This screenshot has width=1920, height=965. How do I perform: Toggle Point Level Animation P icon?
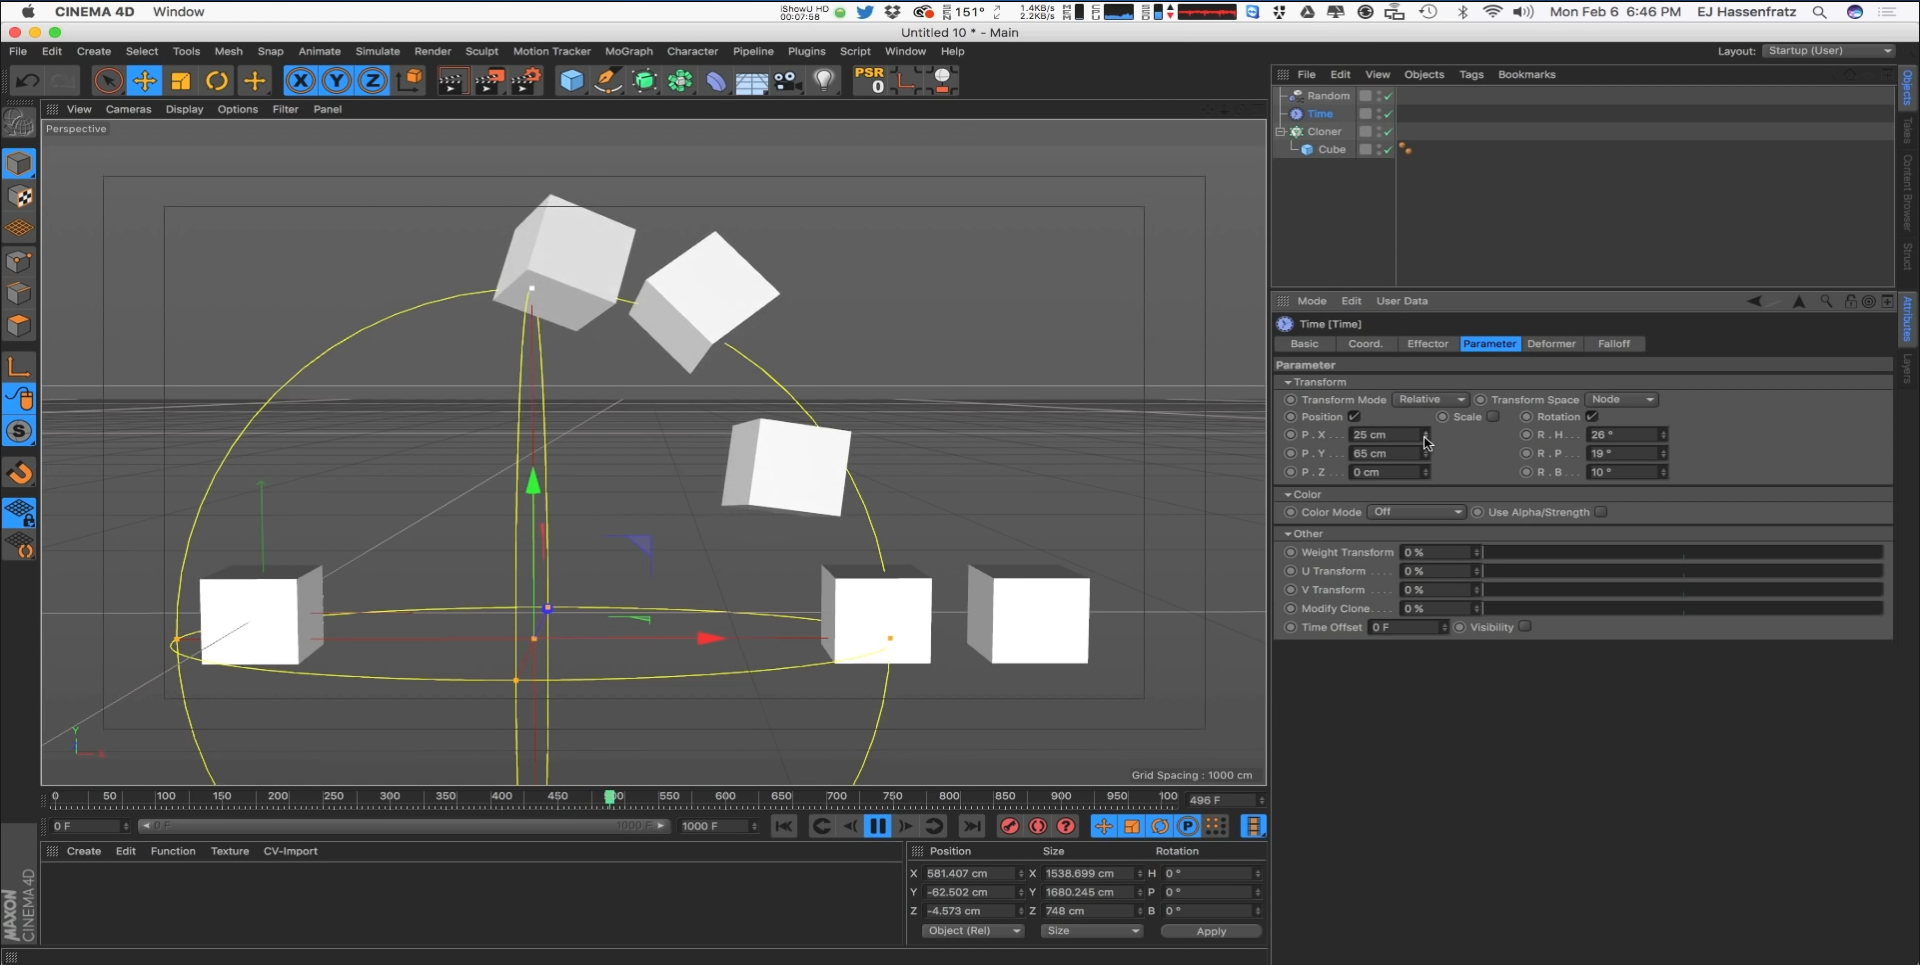coord(1187,826)
